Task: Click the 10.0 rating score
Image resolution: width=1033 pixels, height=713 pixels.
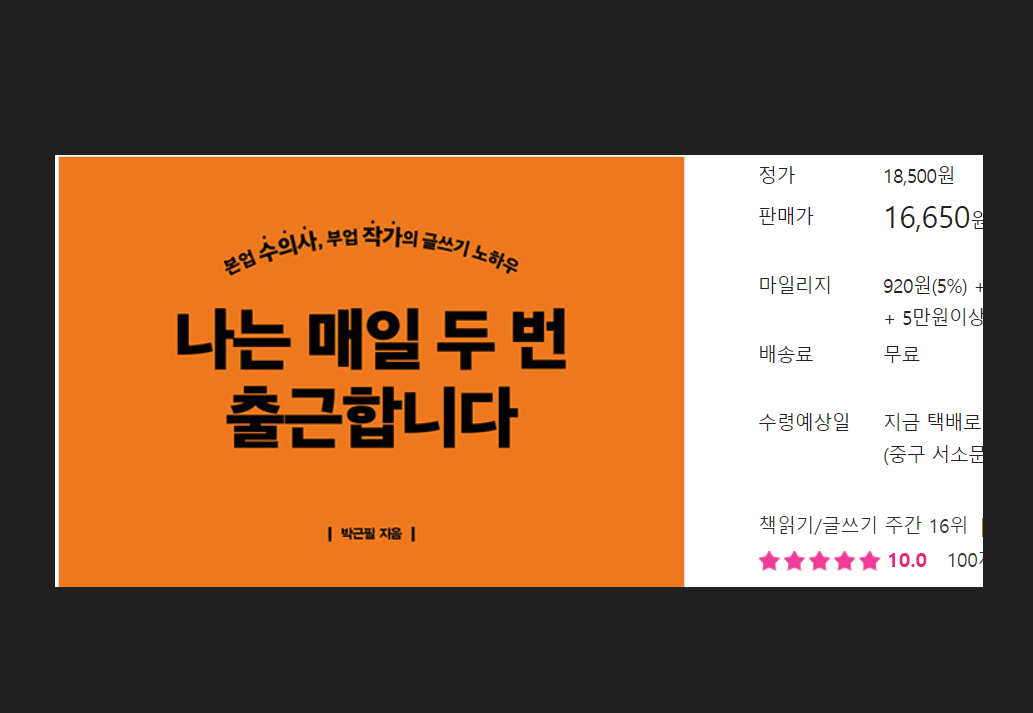Action: pos(907,561)
